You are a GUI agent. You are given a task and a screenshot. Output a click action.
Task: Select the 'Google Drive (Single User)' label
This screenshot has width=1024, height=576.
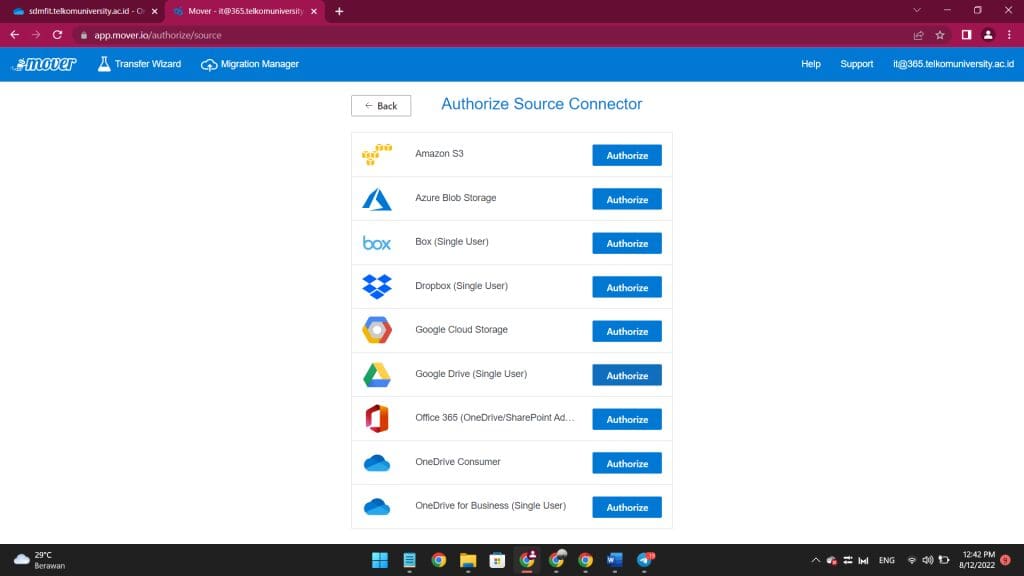coord(471,374)
